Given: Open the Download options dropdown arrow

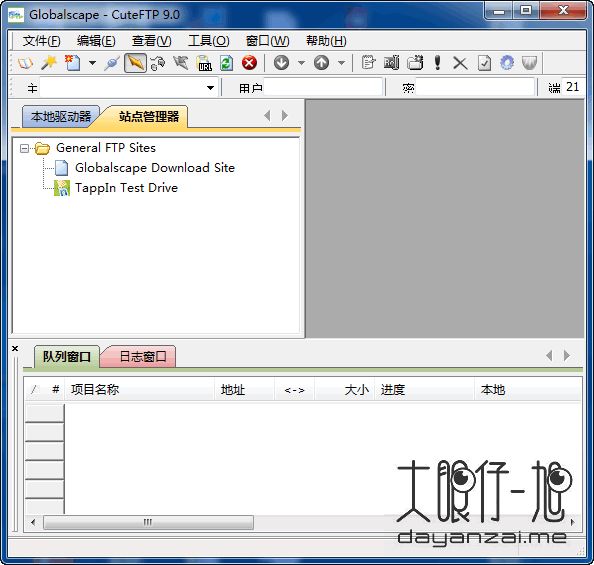Looking at the screenshot, I should [301, 63].
